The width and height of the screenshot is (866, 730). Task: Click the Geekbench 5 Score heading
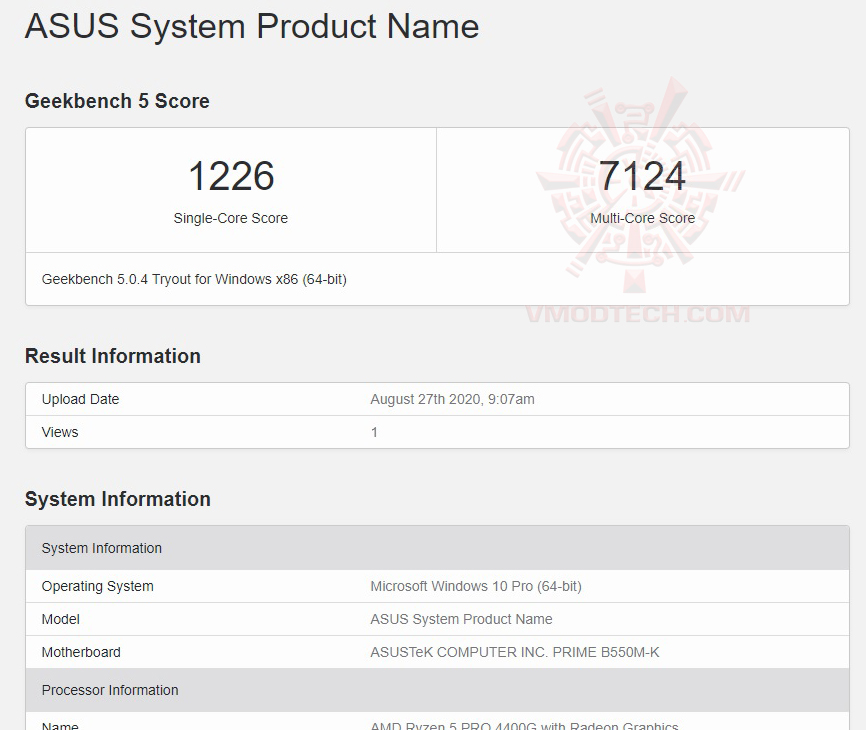click(118, 101)
